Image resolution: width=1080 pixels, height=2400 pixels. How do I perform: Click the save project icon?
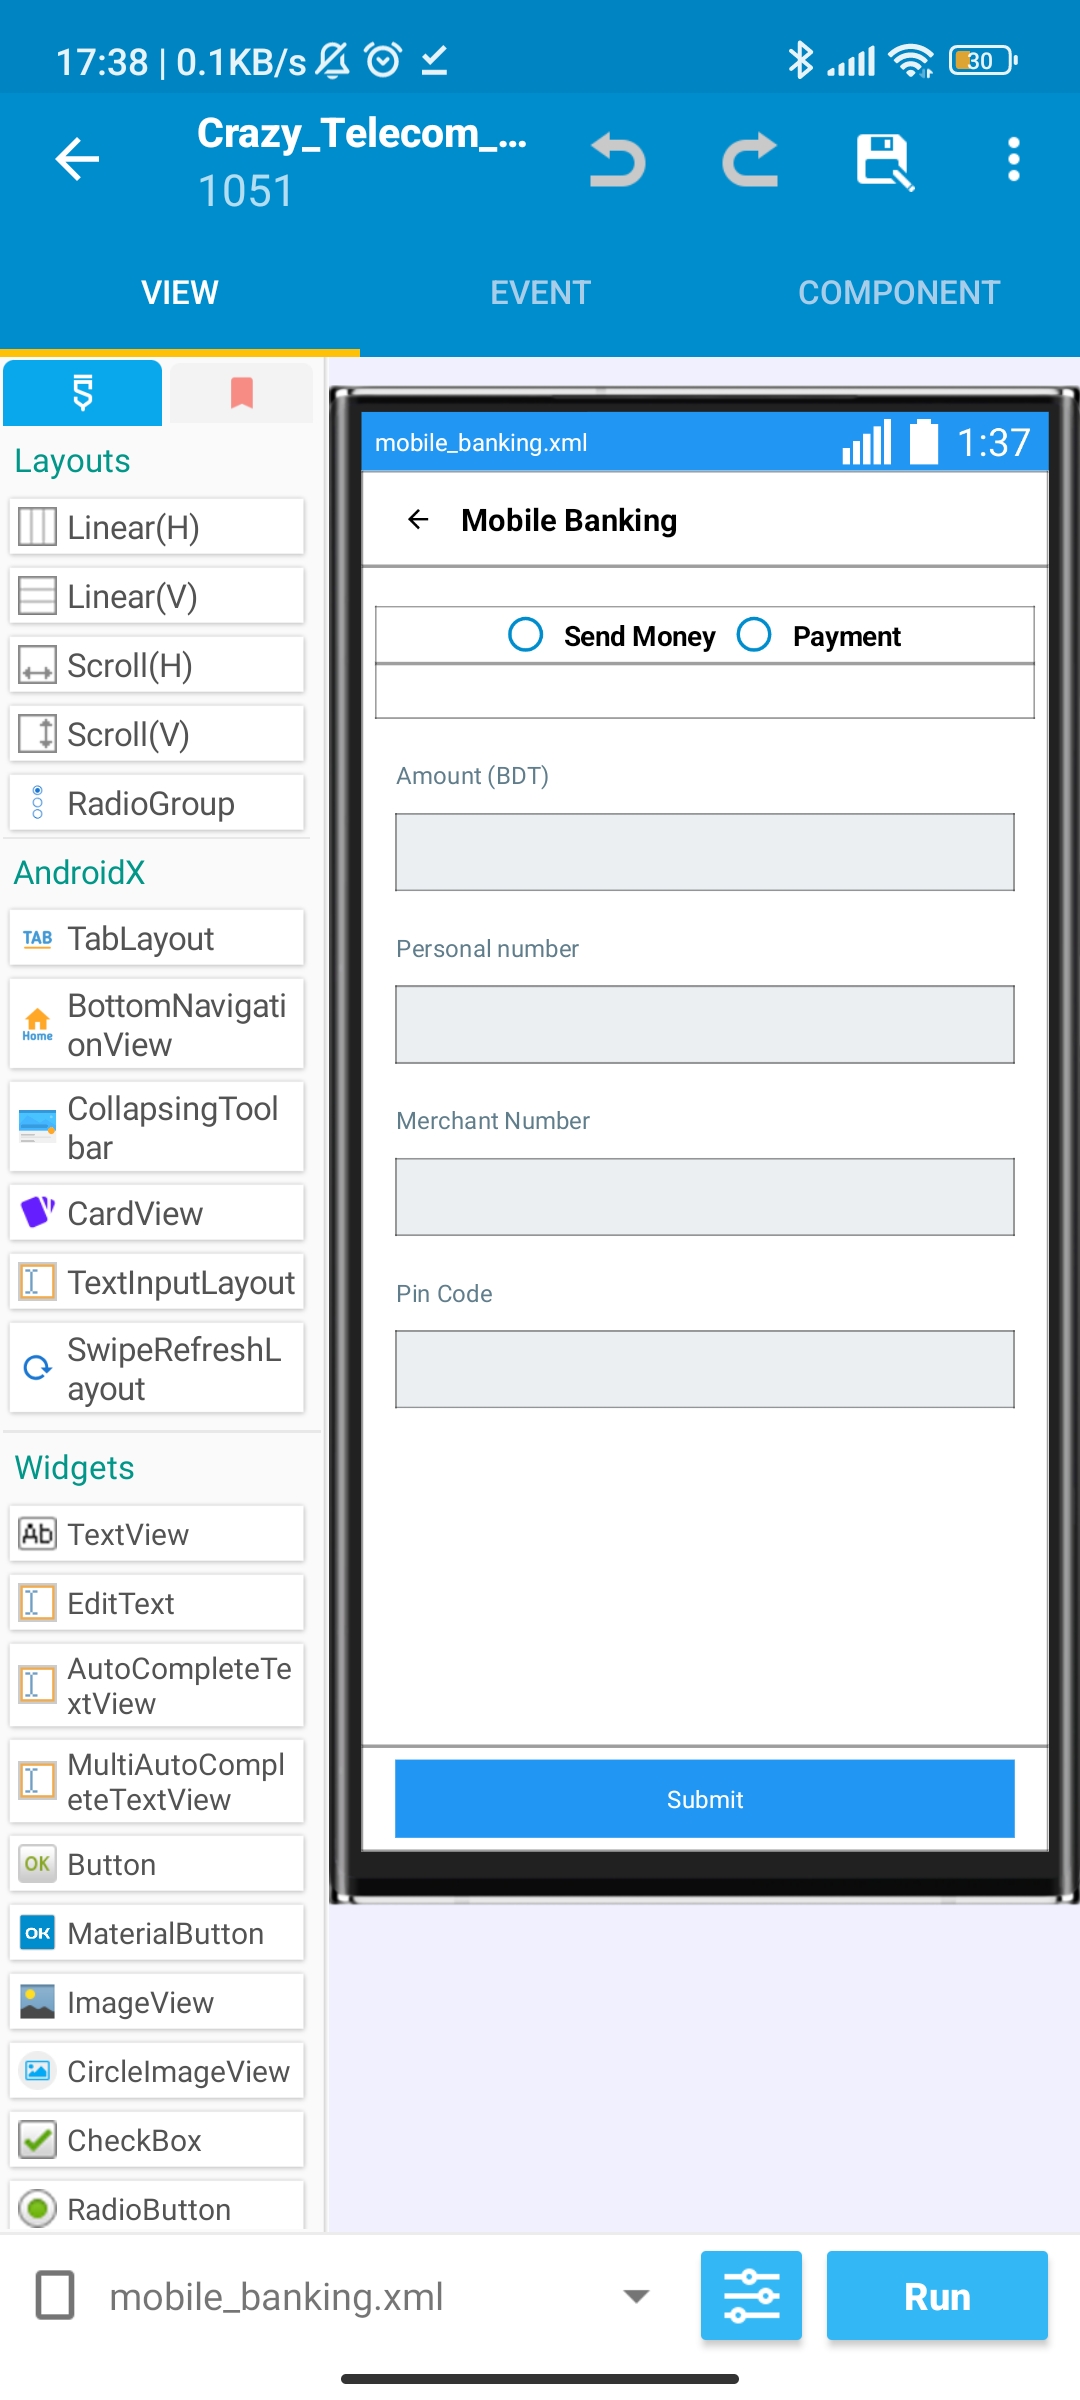pyautogui.click(x=884, y=161)
